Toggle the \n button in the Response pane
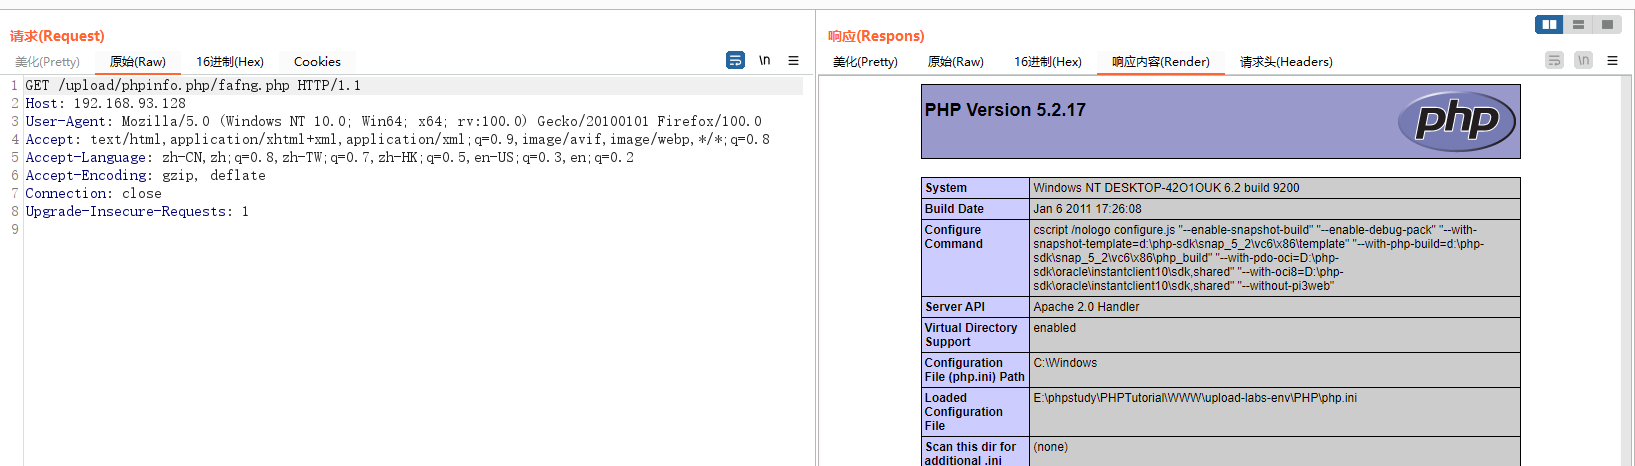1635x466 pixels. (1583, 60)
